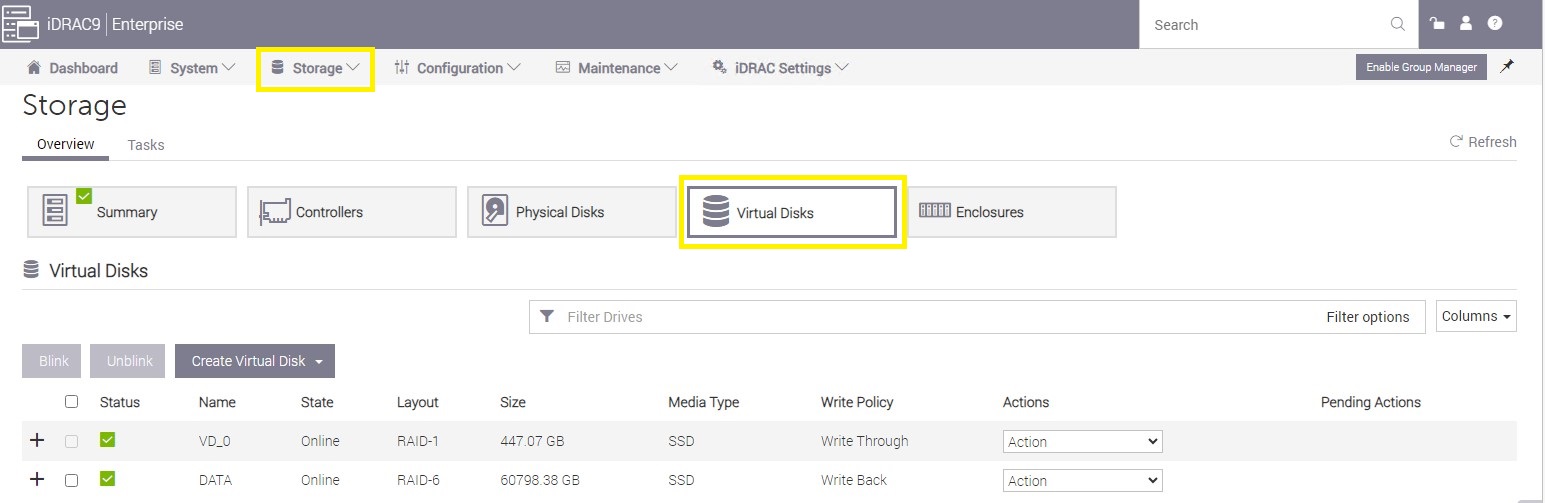
Task: Click the Enable Group Manager button
Action: (x=1421, y=67)
